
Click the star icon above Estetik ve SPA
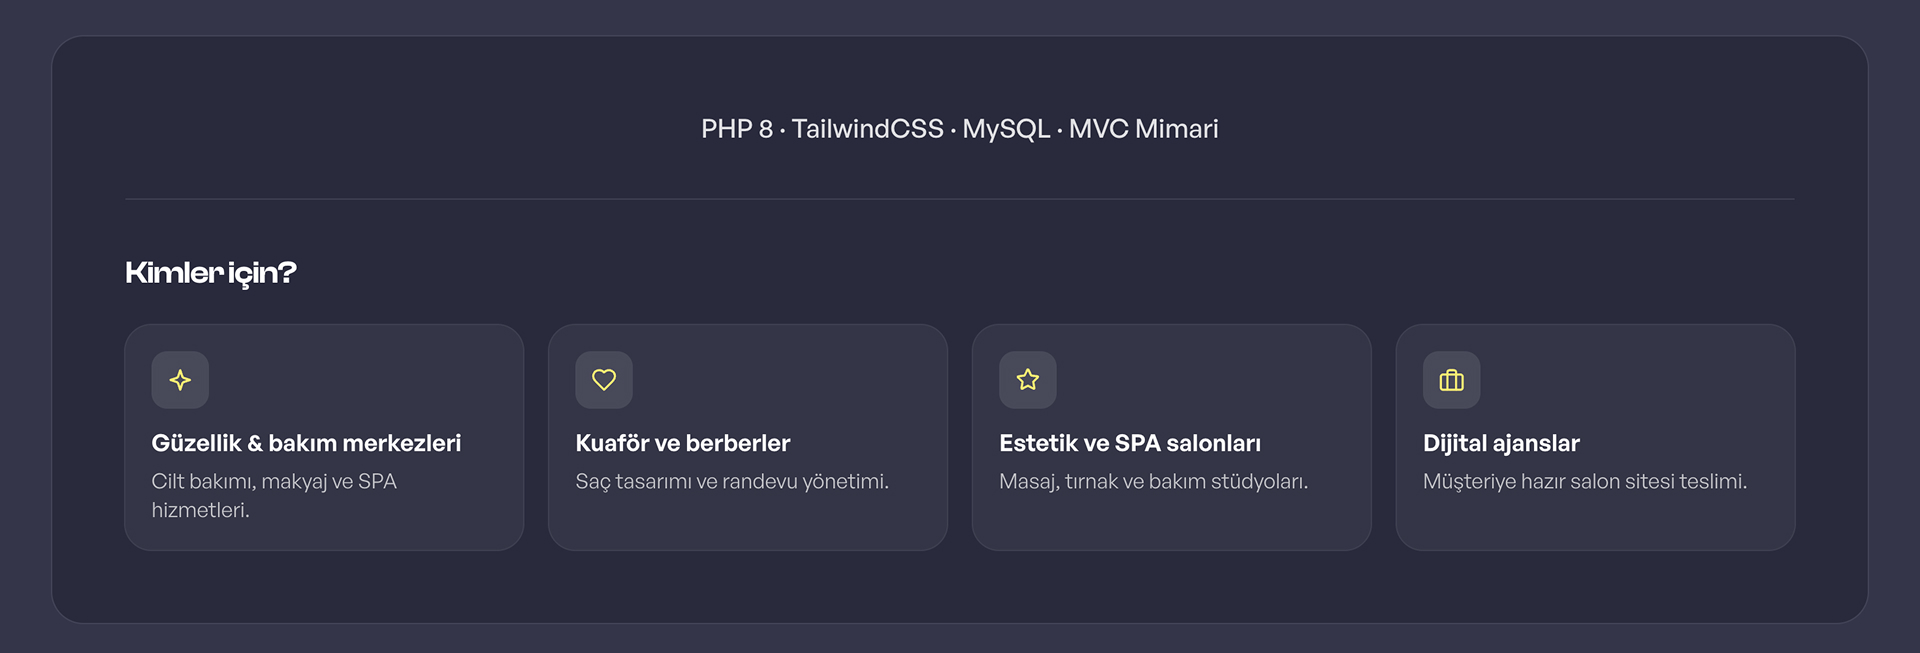point(1028,380)
